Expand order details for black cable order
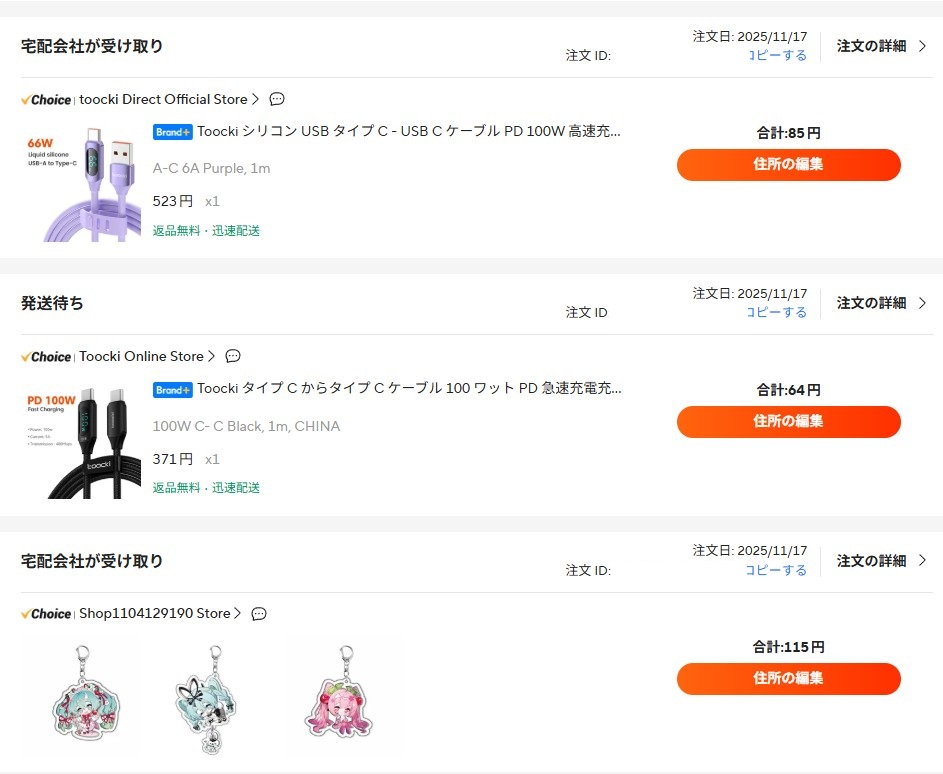This screenshot has height=774, width=943. pyautogui.click(x=881, y=302)
